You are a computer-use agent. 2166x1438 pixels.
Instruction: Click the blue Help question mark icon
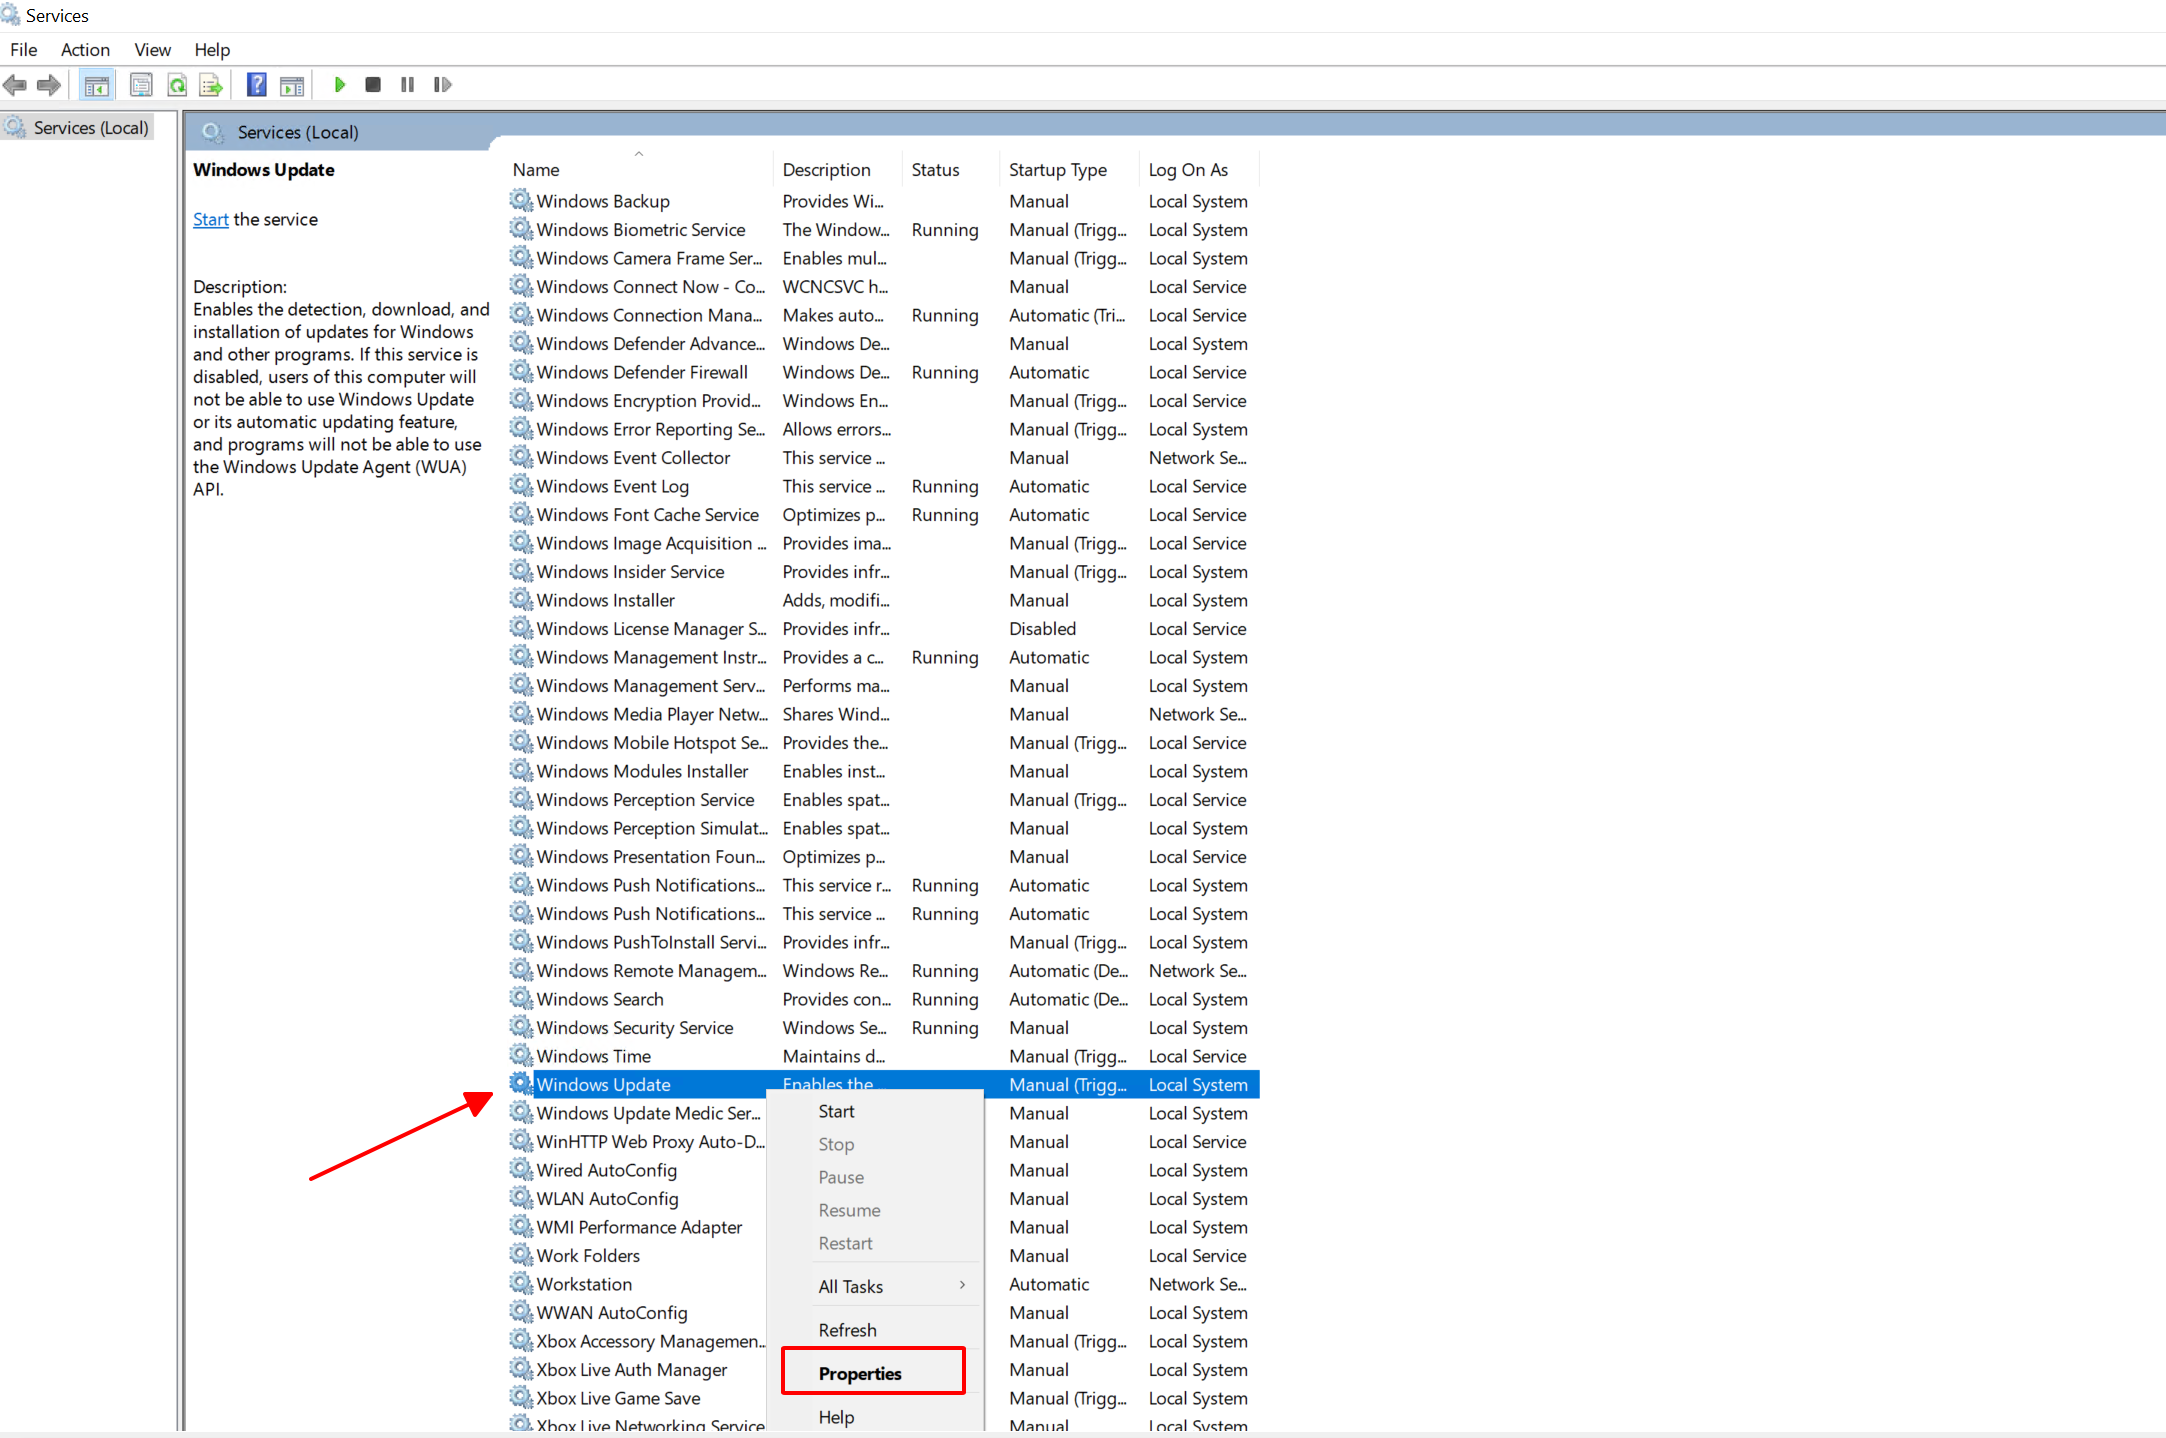pos(257,85)
